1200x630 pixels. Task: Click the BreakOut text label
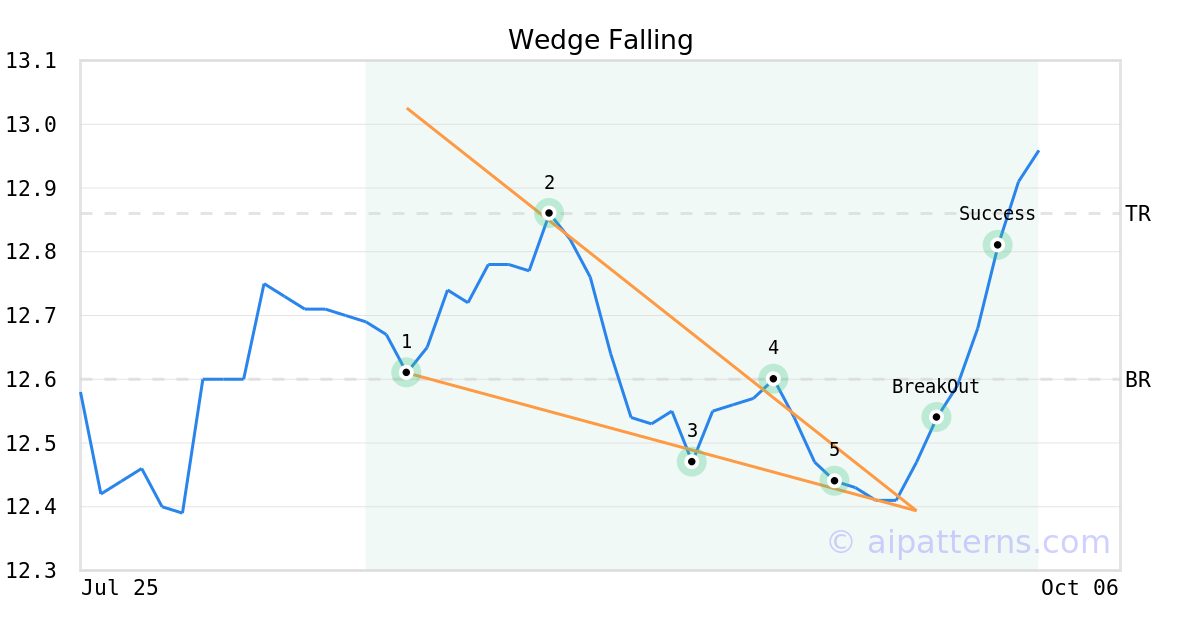(935, 387)
